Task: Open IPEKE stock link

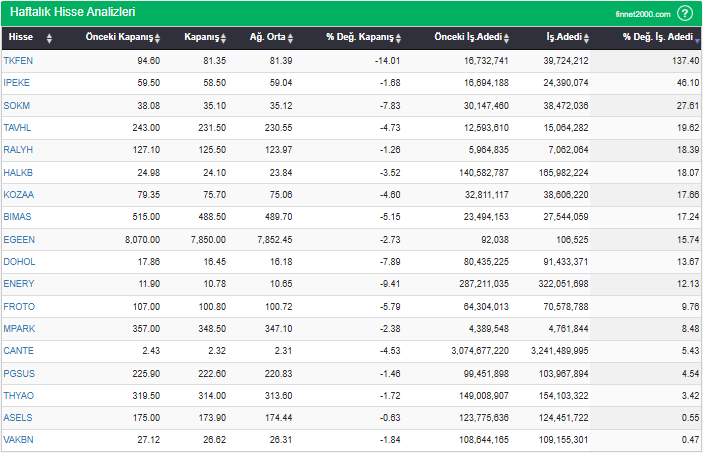Action: [17, 82]
